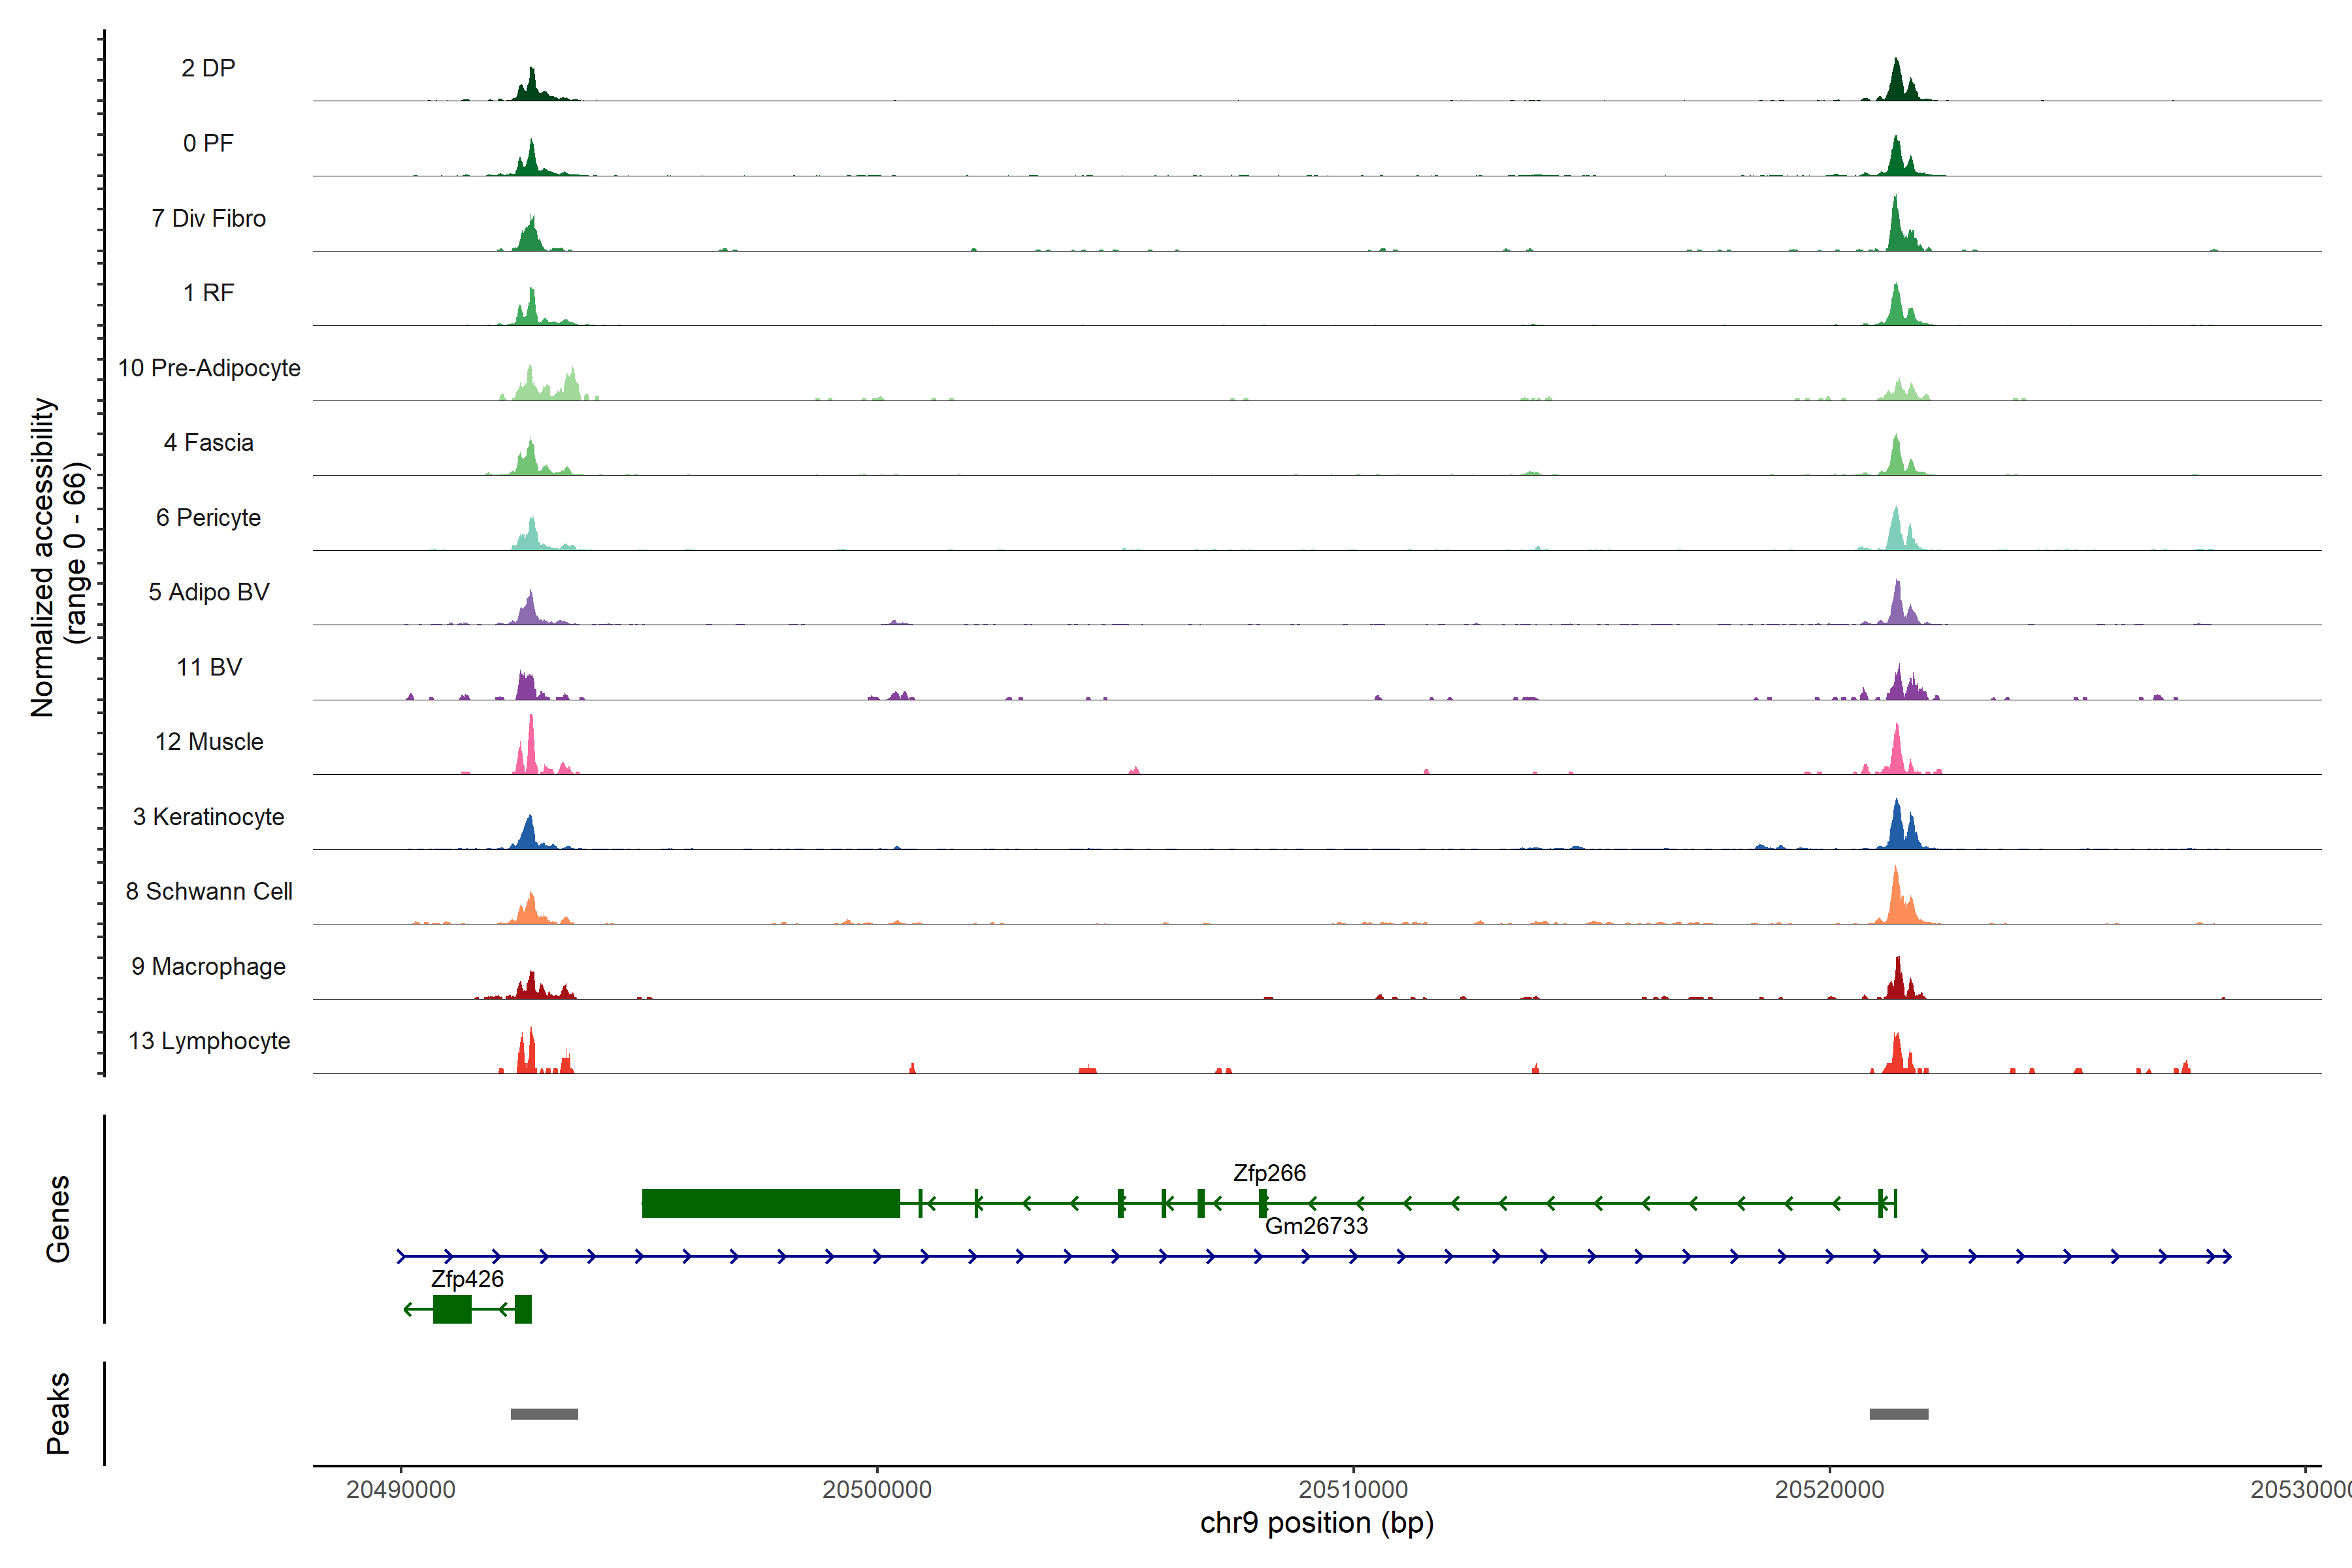The image size is (2352, 1568).
Task: Click the large Zfp266 exon block
Action: [x=770, y=1203]
